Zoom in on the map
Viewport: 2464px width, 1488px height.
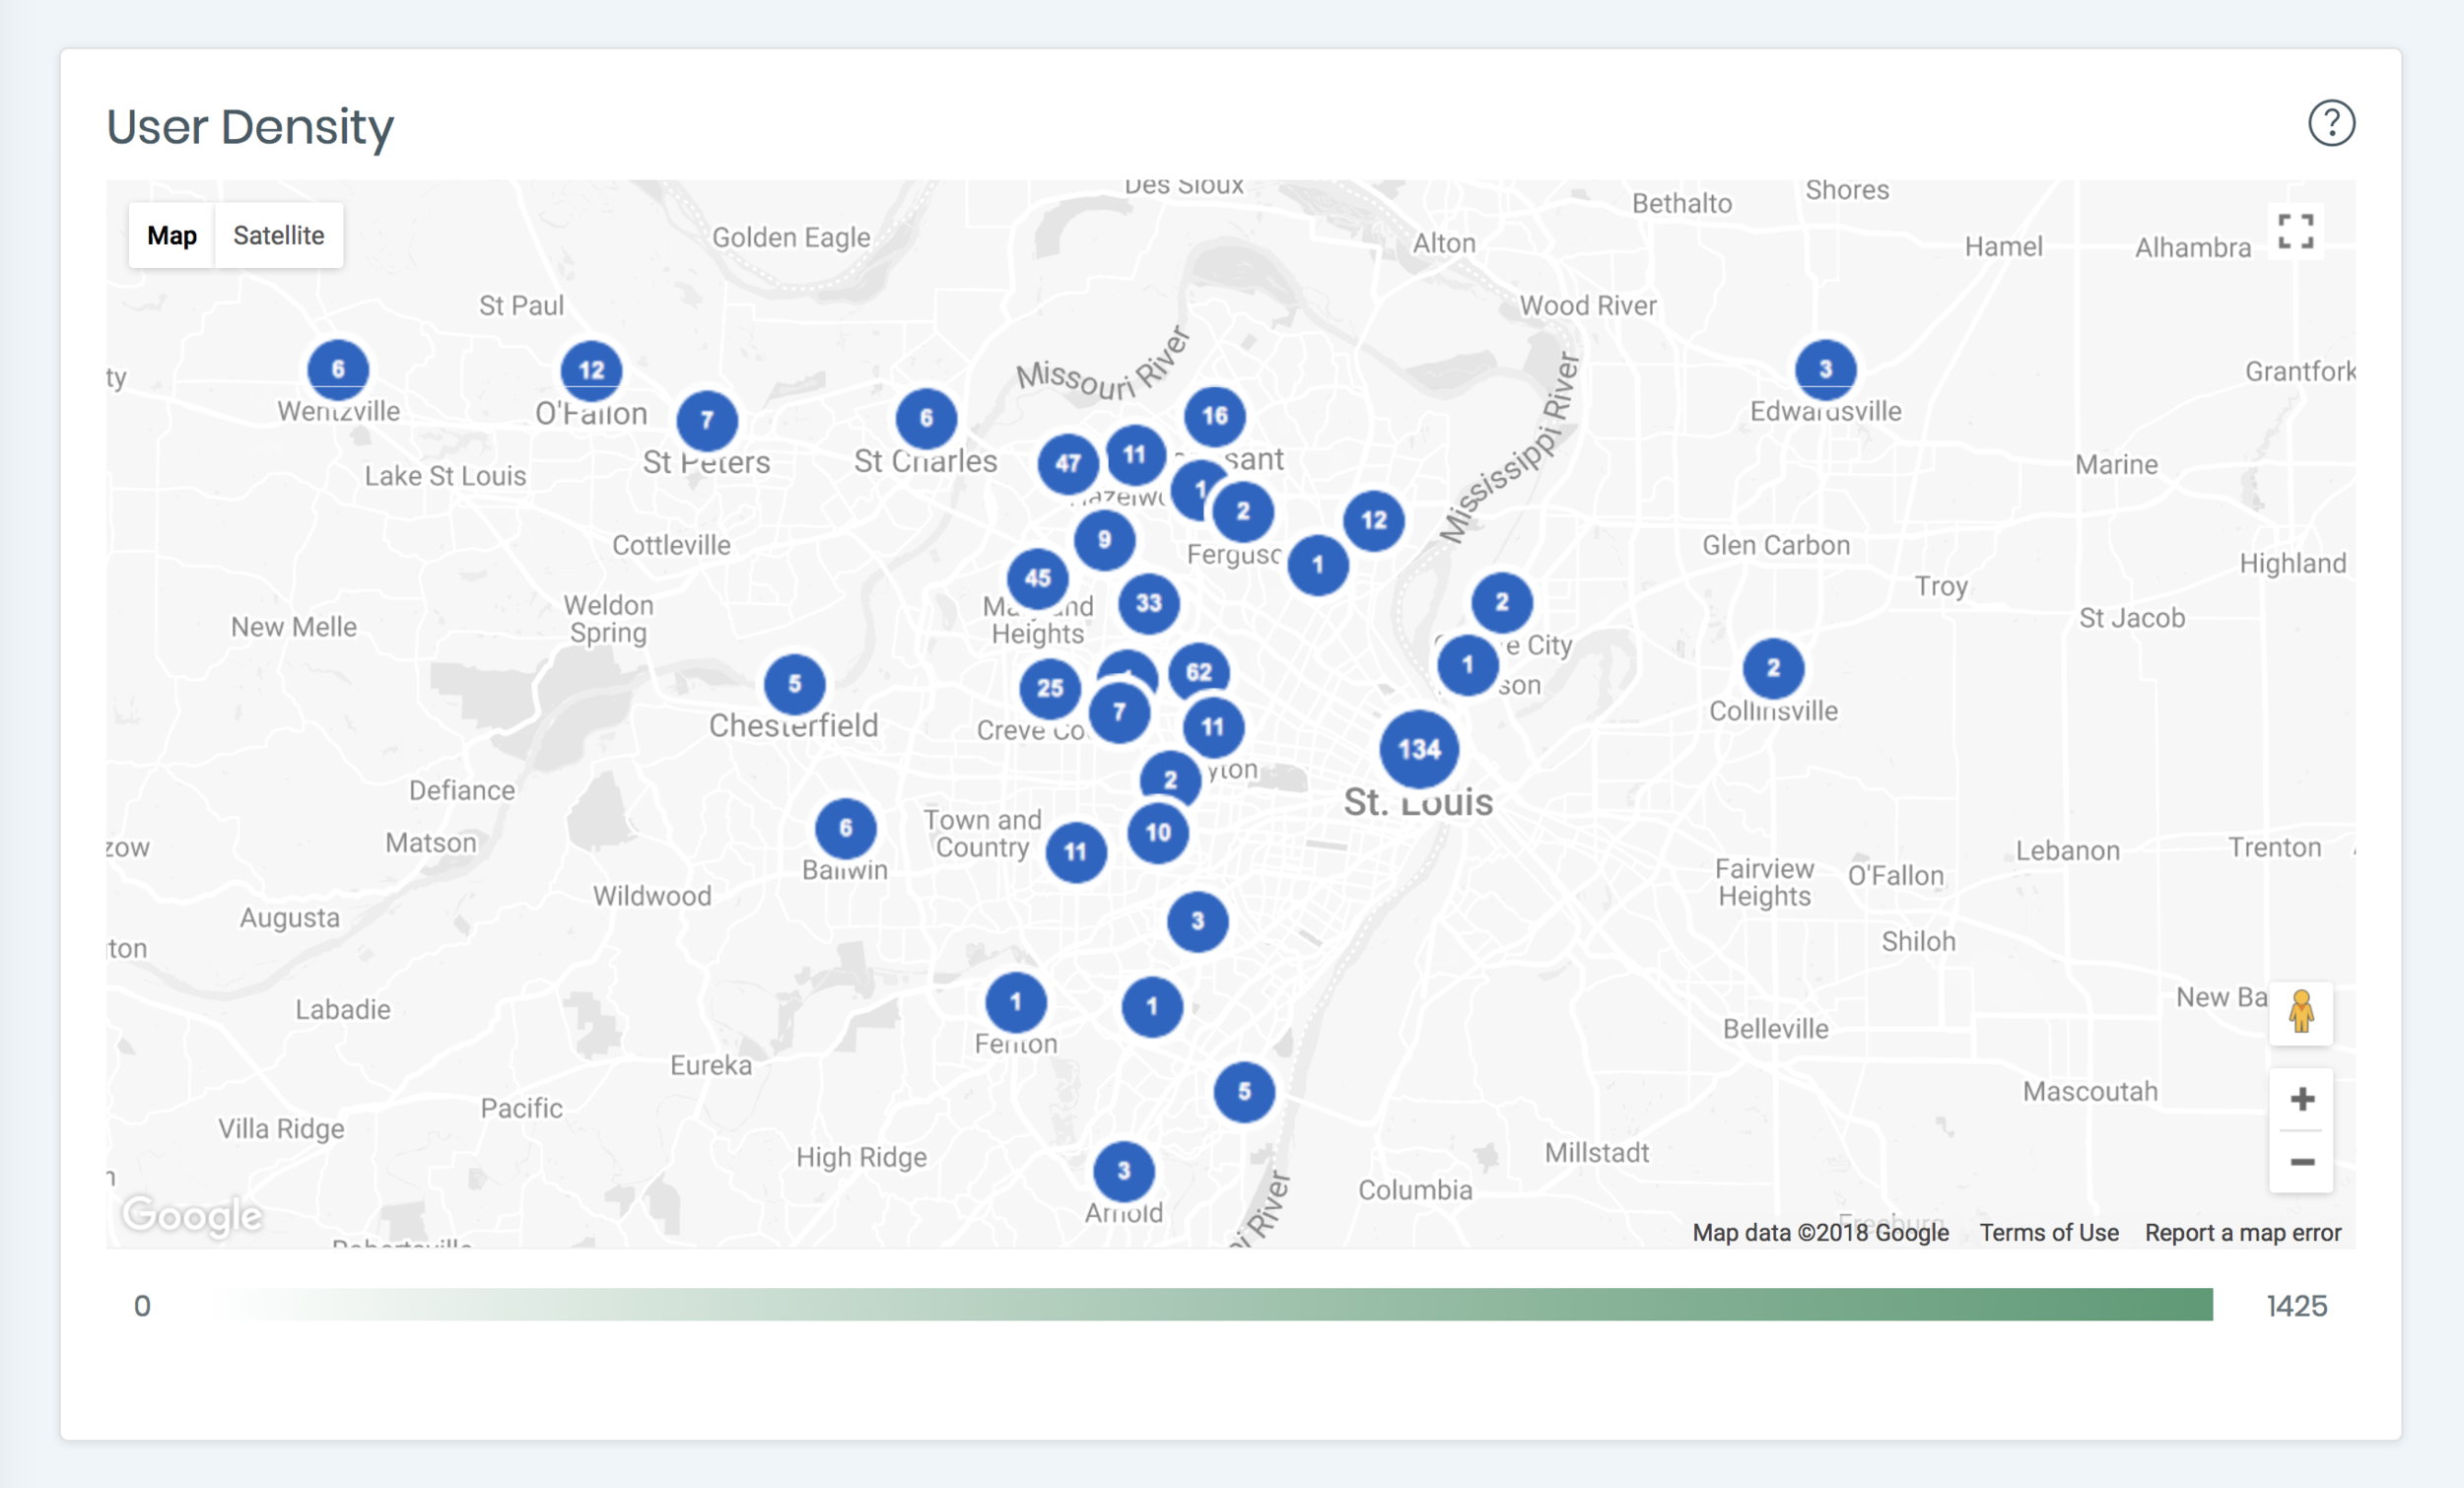click(2301, 1100)
